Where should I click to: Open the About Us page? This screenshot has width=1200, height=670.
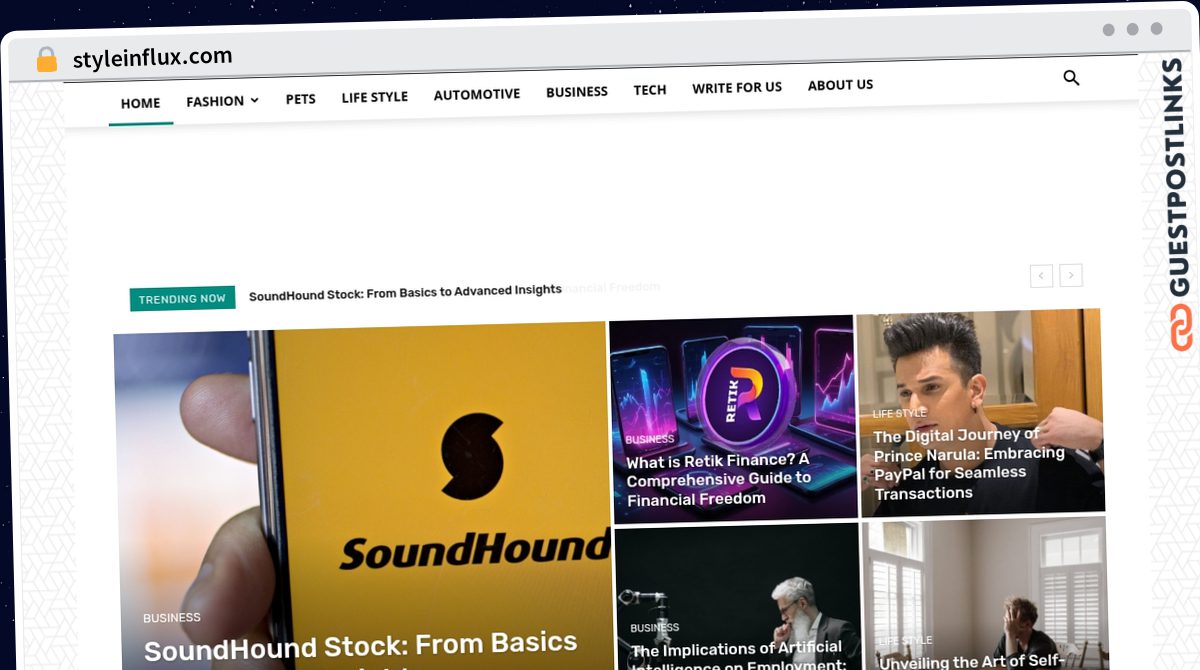click(840, 85)
